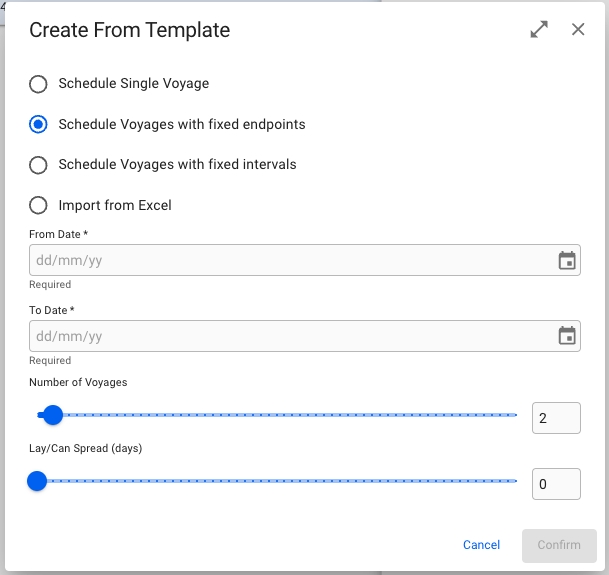
Task: Click the Lay/Can Spread days value box
Action: pos(556,484)
